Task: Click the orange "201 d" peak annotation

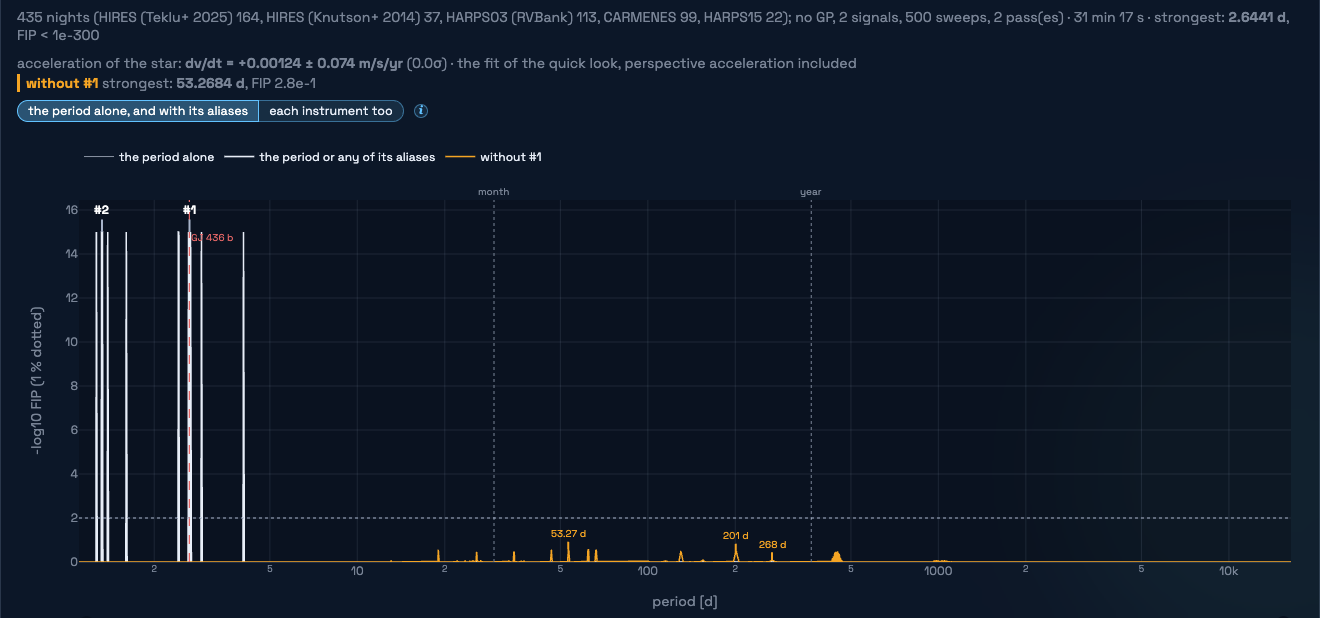Action: click(x=735, y=536)
